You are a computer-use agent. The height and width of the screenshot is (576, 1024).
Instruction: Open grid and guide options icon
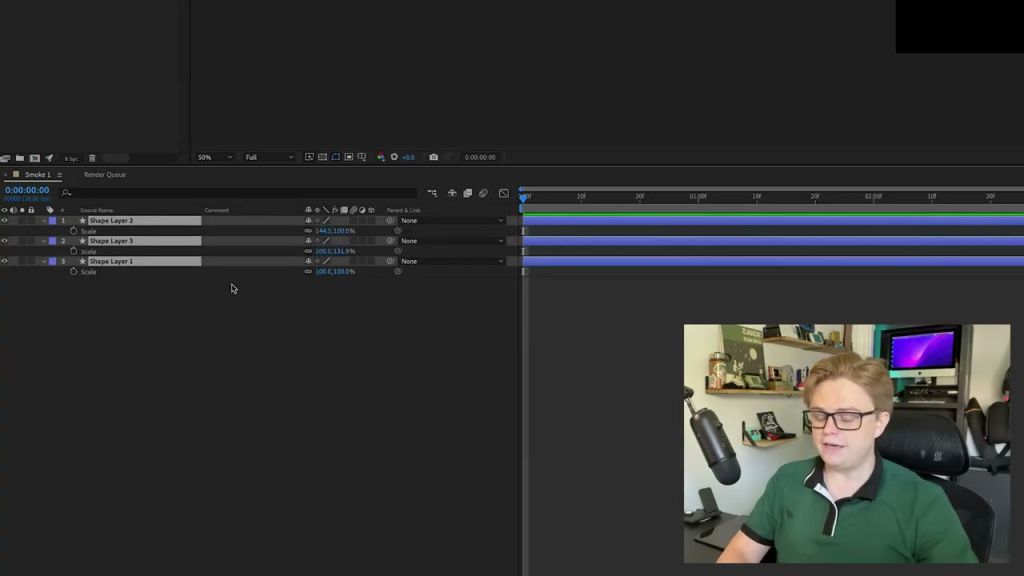click(x=362, y=157)
